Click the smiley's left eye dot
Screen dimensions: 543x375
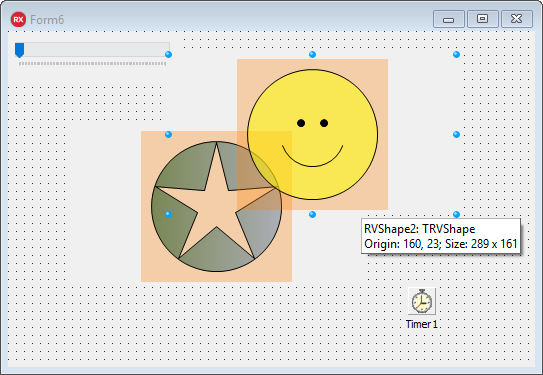click(x=301, y=123)
